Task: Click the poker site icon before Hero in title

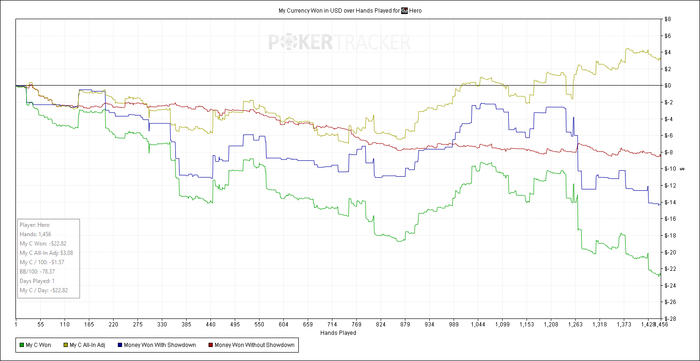Action: pyautogui.click(x=404, y=11)
